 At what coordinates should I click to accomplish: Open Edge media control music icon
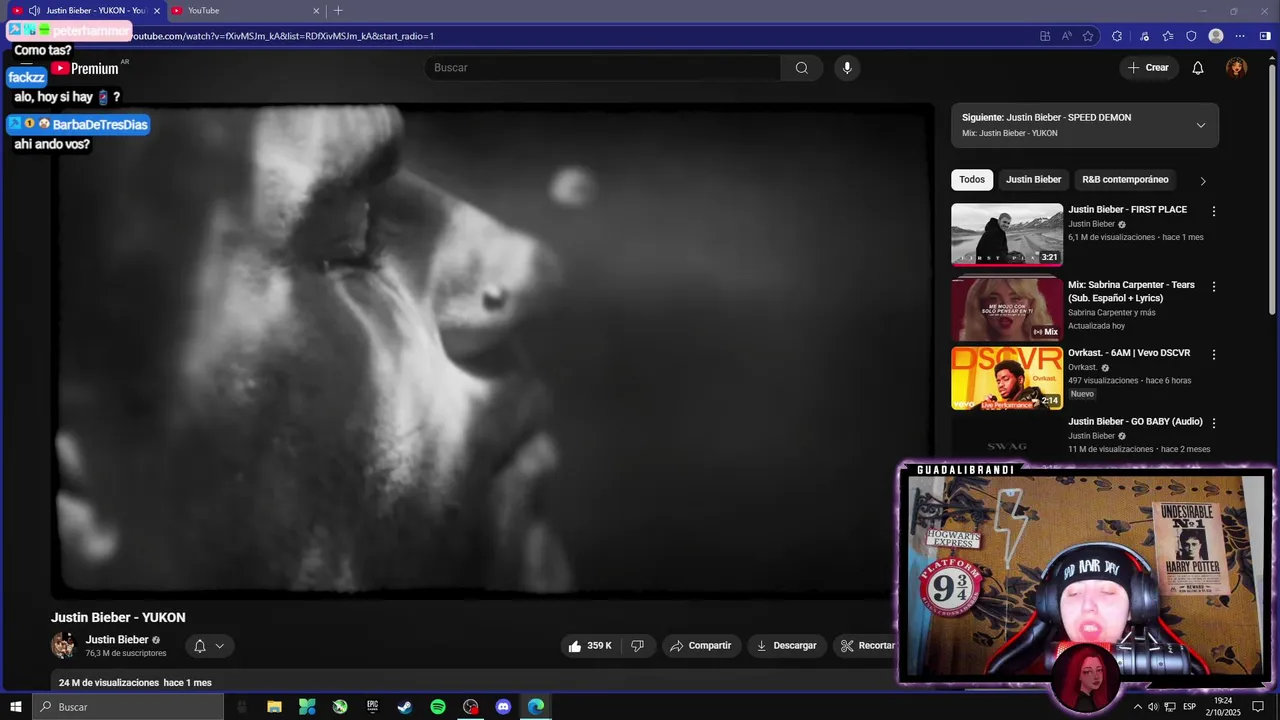(x=1145, y=36)
